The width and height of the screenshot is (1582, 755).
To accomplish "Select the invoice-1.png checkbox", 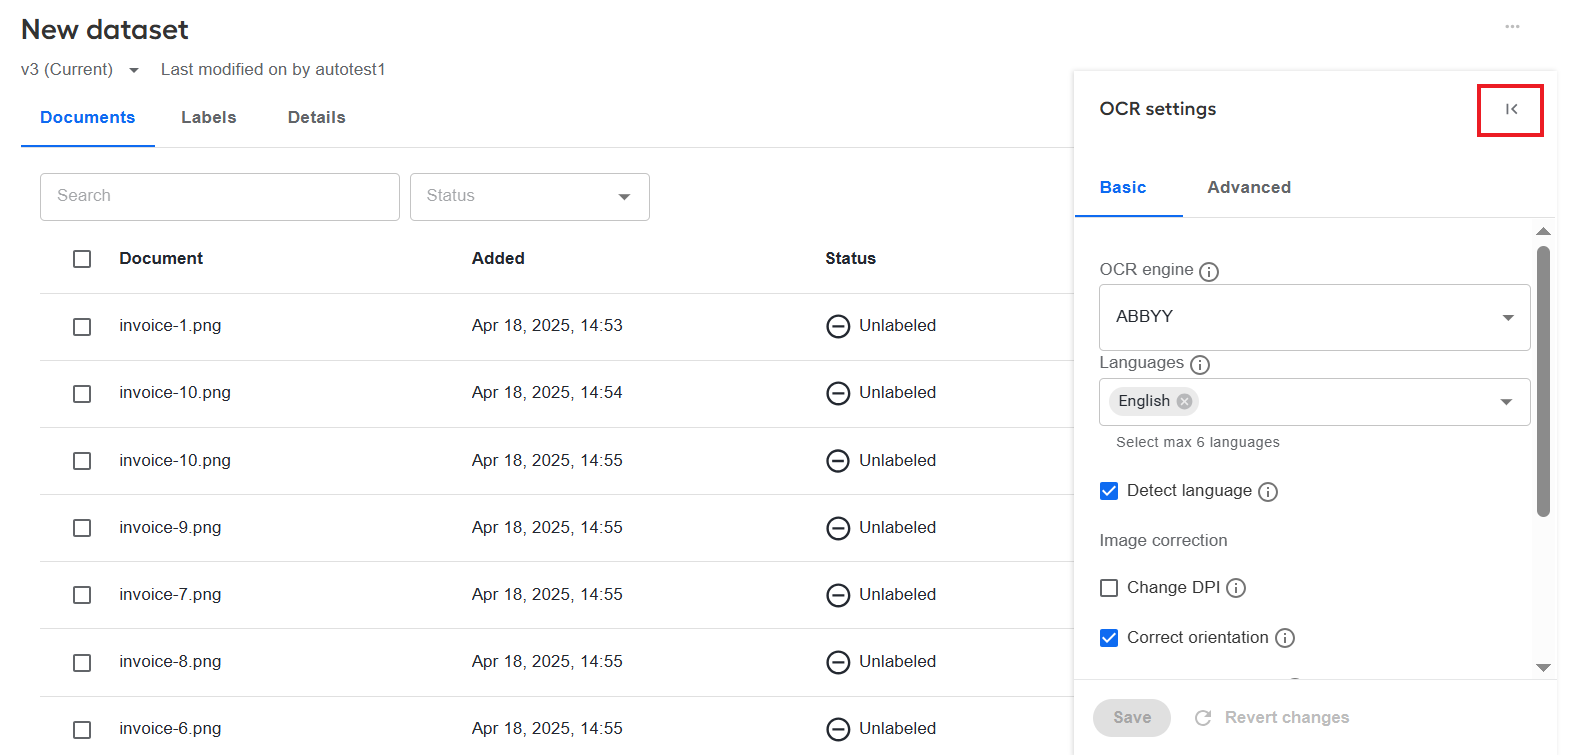I will coord(82,327).
